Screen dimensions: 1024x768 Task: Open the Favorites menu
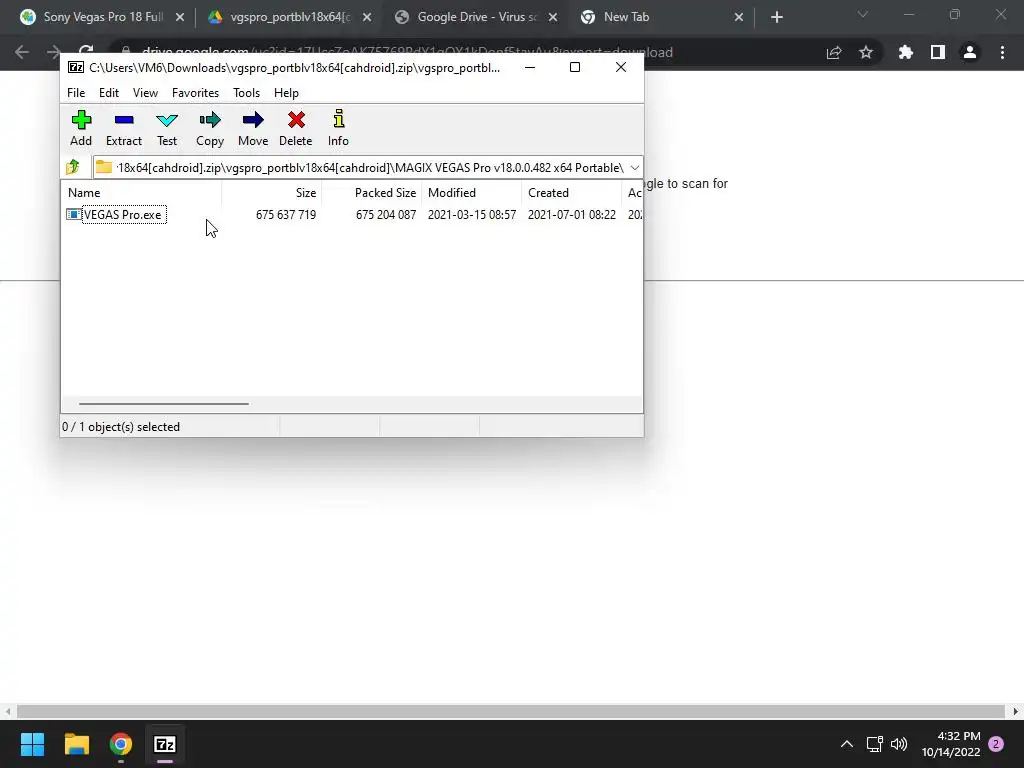(195, 93)
